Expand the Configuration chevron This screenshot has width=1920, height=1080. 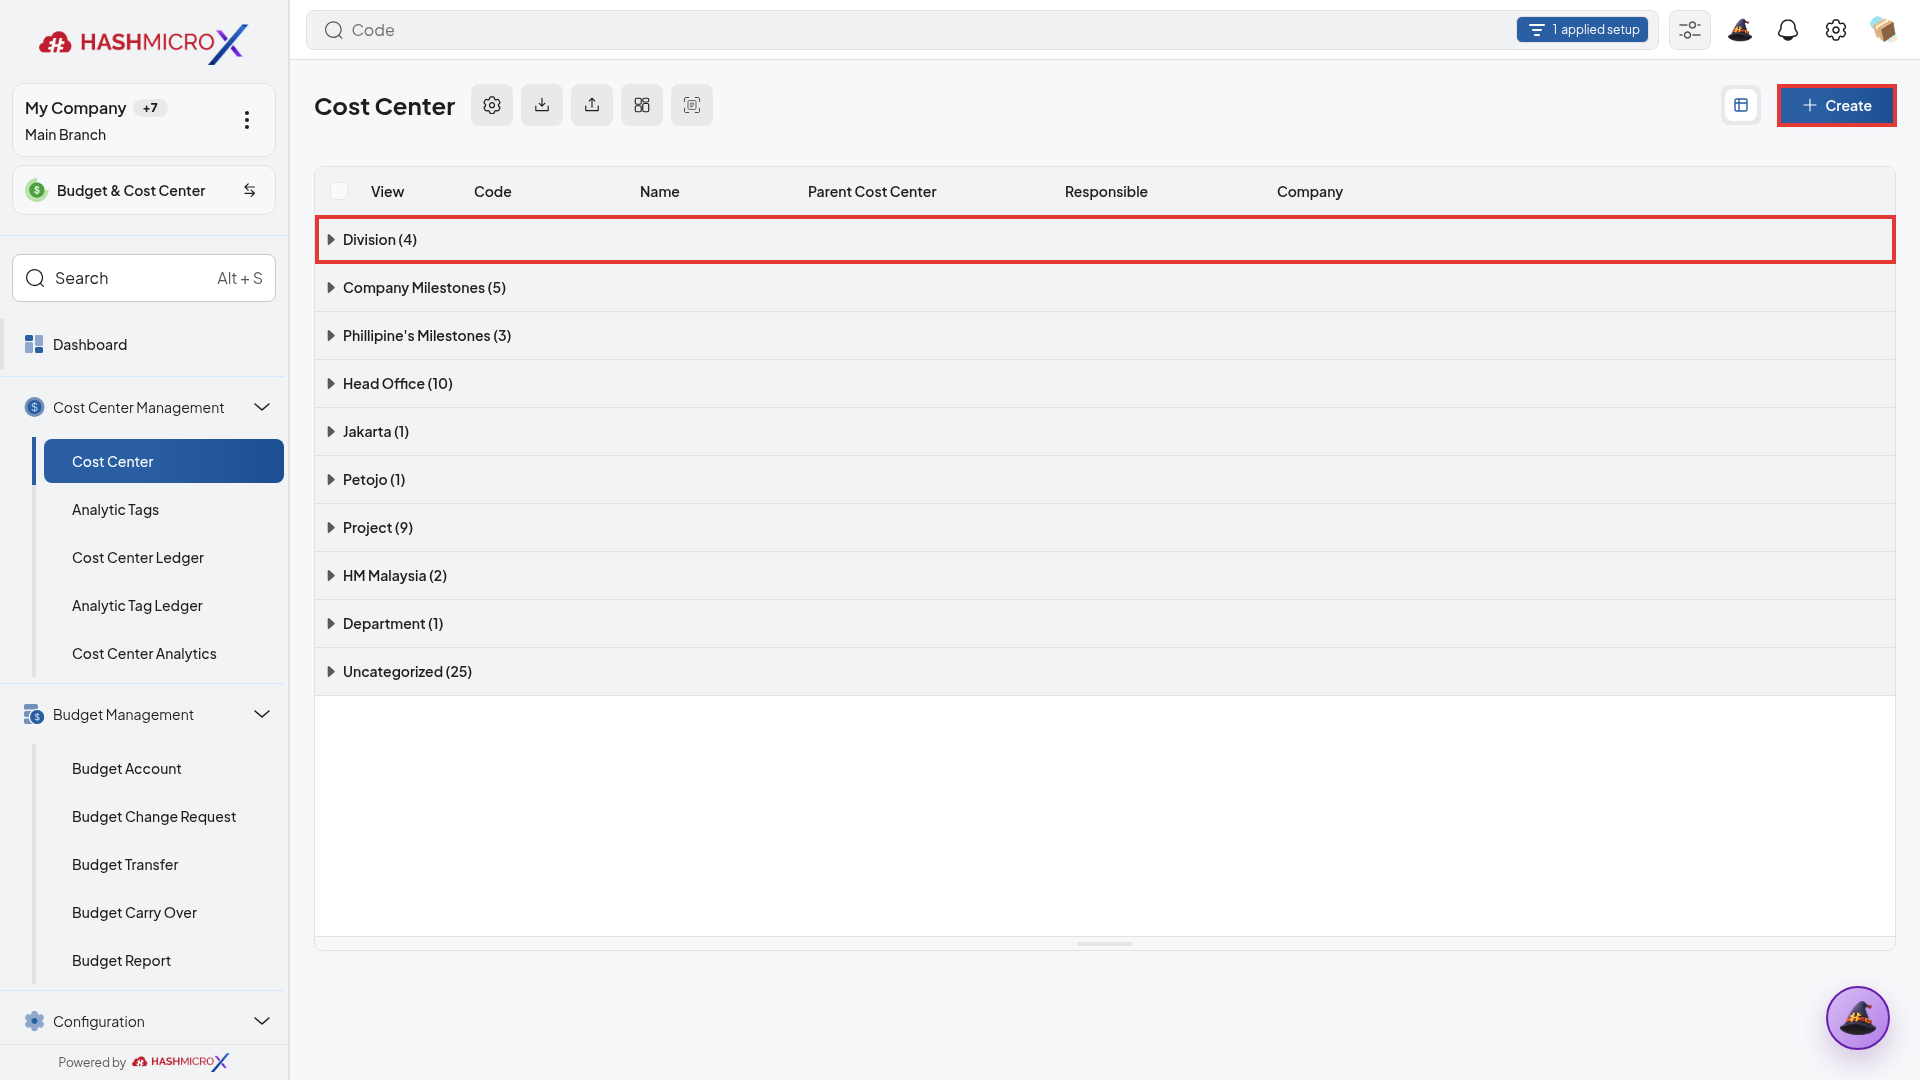[262, 1021]
